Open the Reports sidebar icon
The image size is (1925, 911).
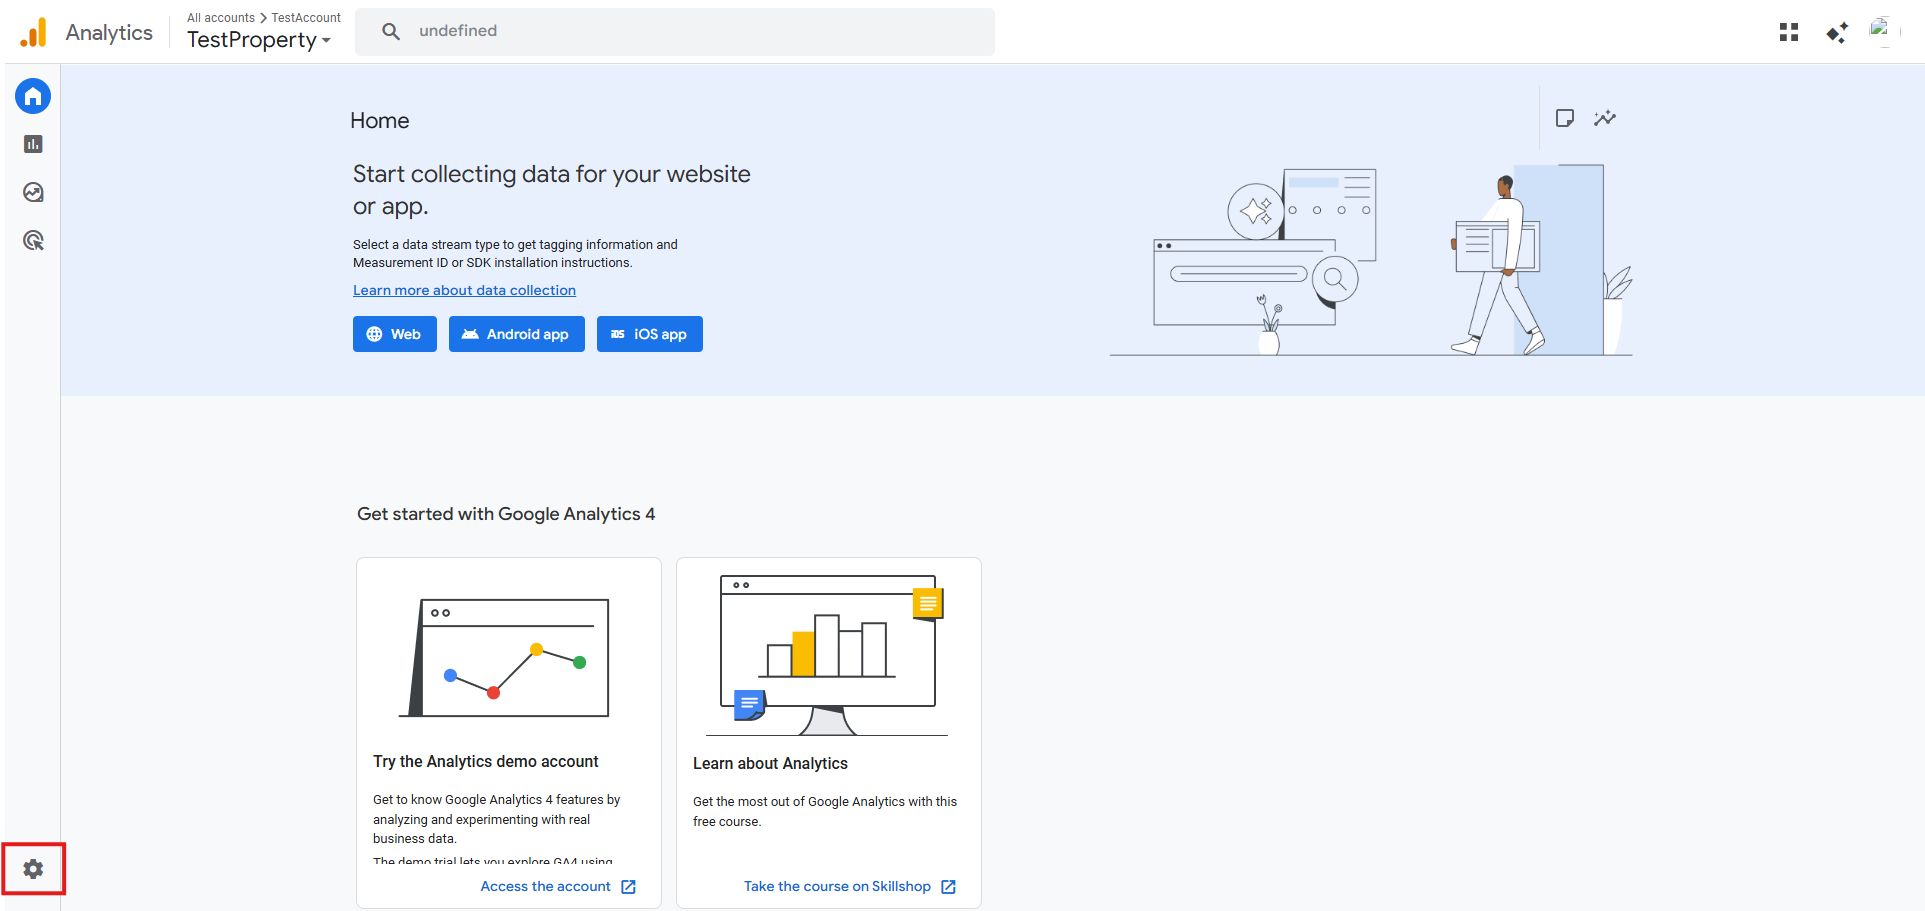pyautogui.click(x=33, y=144)
